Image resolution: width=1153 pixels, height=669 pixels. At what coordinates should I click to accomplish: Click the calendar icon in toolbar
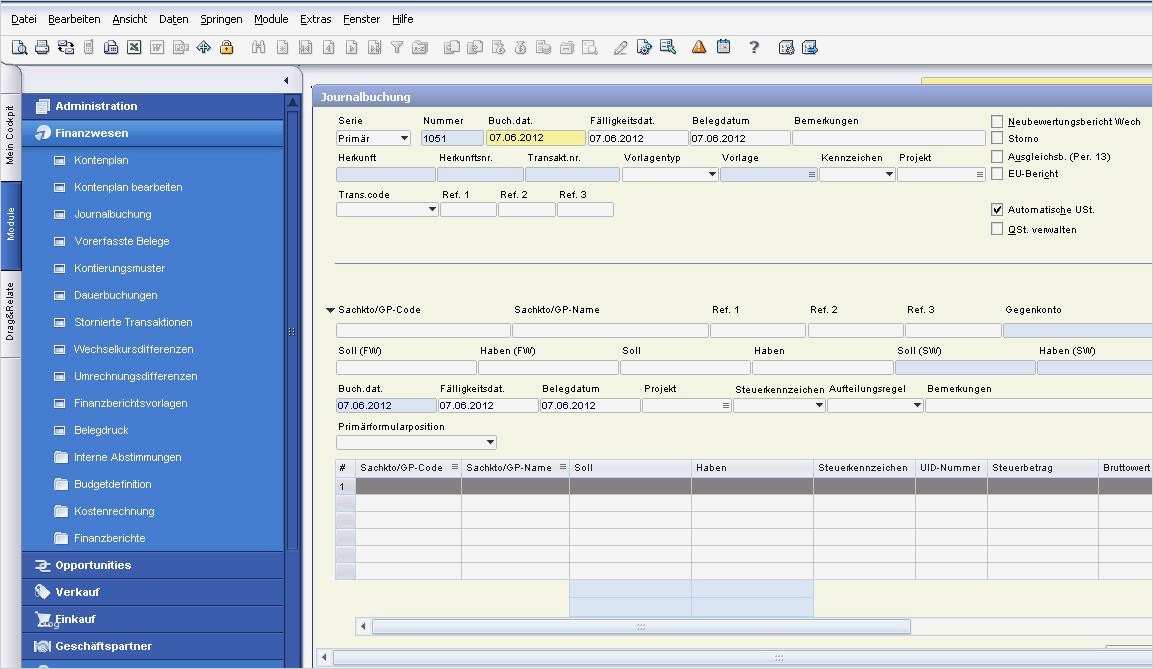click(723, 47)
